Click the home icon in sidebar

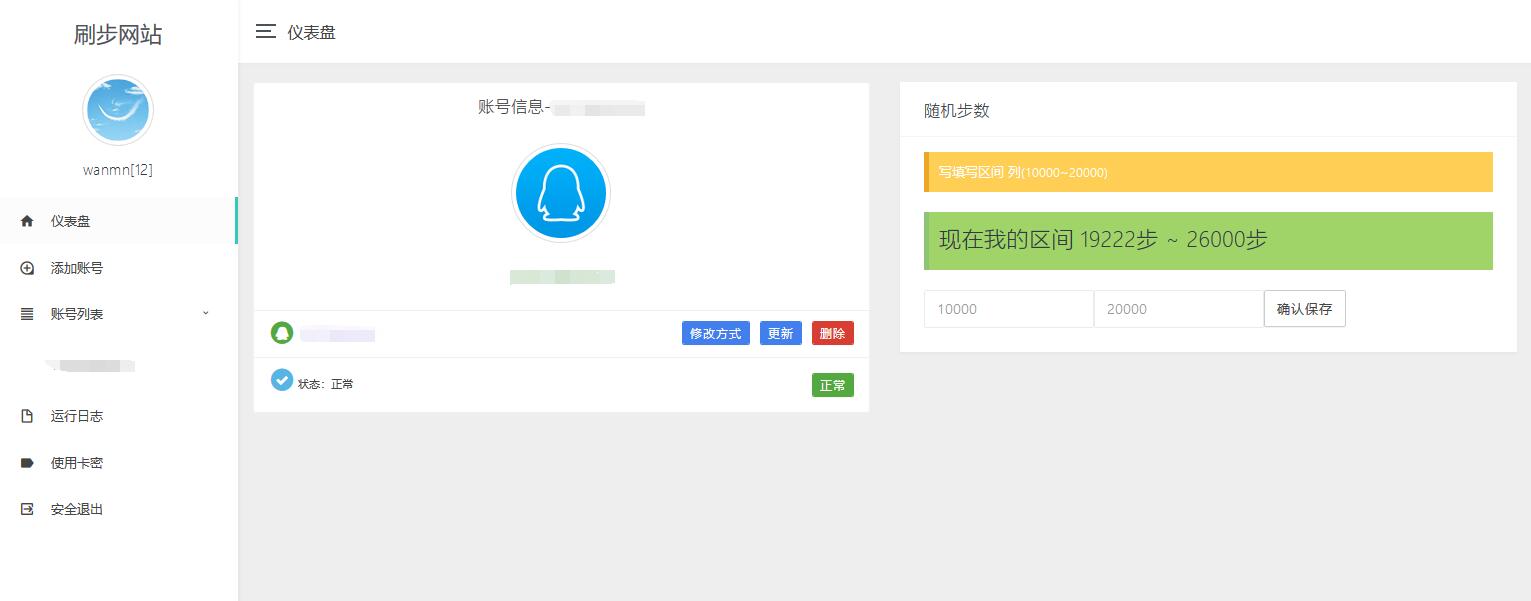[27, 221]
